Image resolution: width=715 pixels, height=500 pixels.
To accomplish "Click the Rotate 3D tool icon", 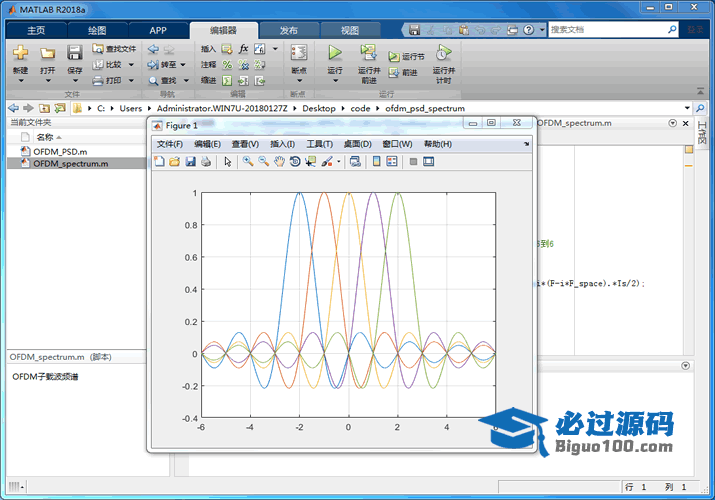I will click(x=295, y=161).
